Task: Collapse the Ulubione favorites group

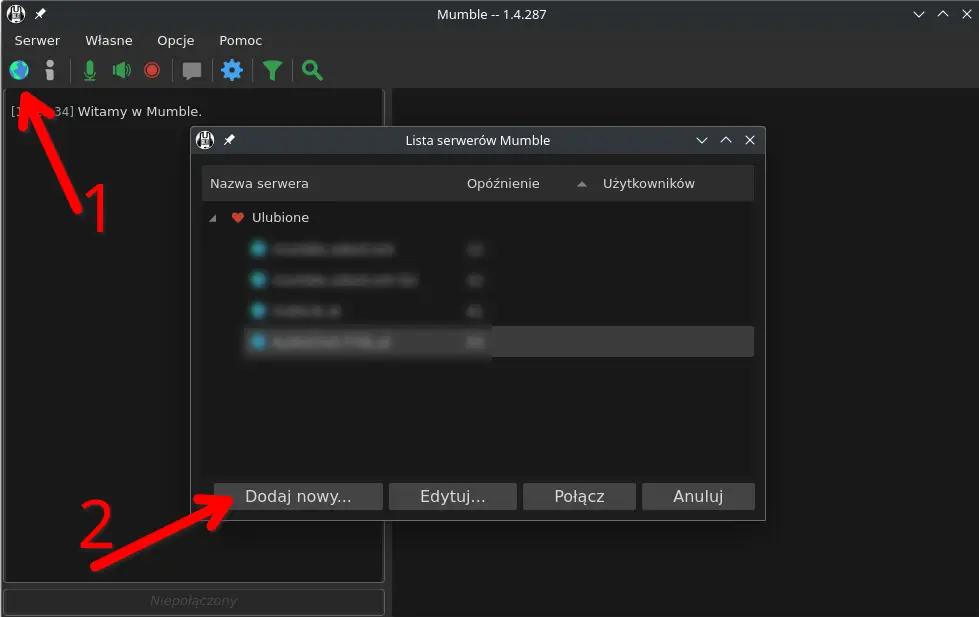Action: tap(213, 218)
